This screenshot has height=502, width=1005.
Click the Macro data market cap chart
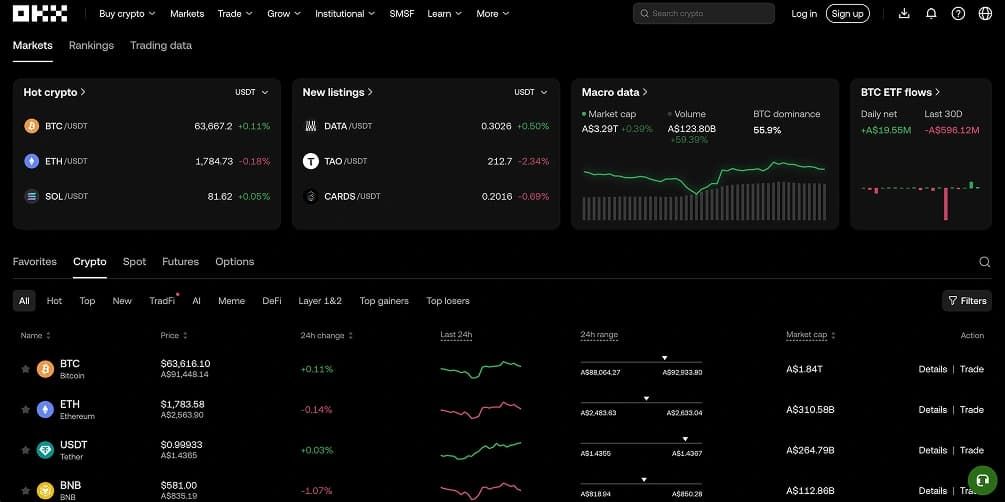click(704, 190)
